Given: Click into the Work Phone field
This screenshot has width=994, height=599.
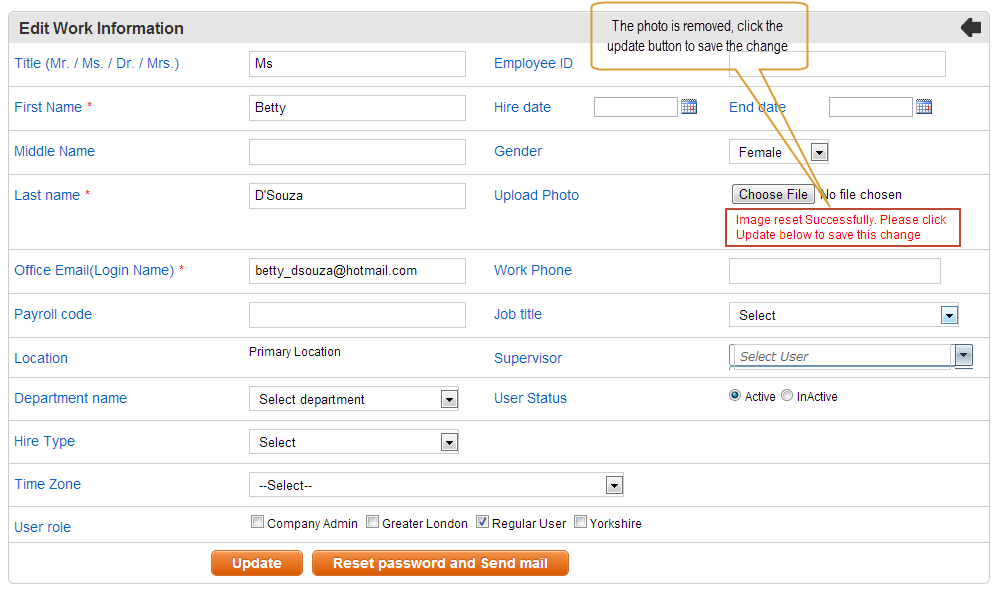Looking at the screenshot, I should (835, 271).
